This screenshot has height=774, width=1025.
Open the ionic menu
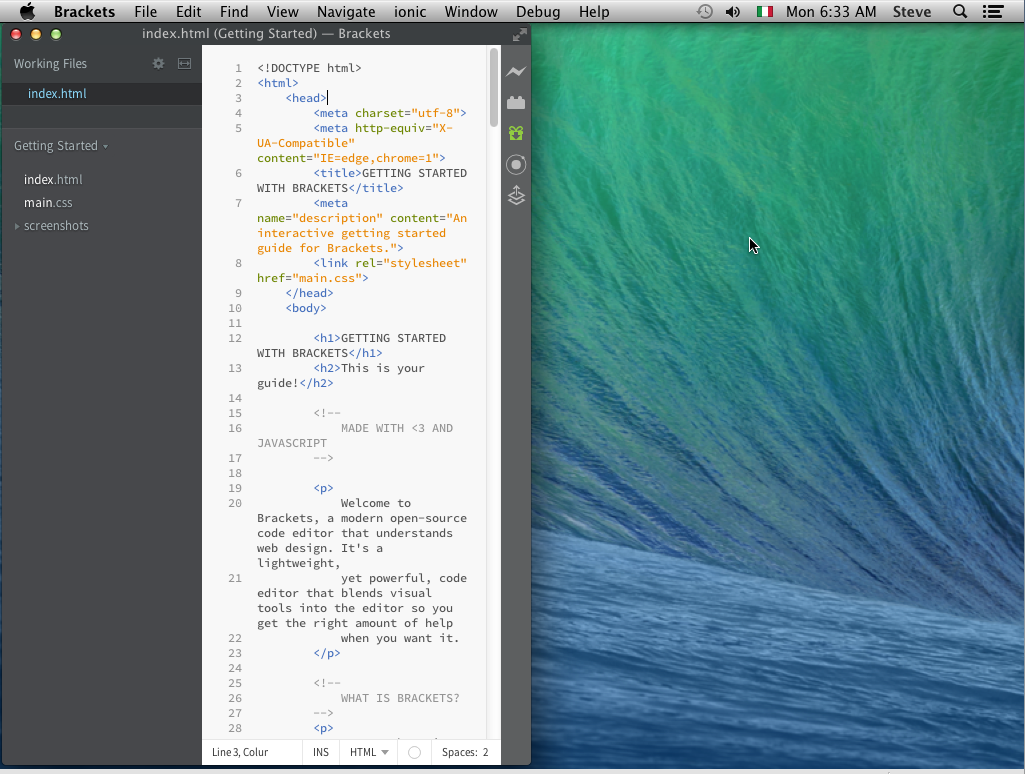(410, 12)
